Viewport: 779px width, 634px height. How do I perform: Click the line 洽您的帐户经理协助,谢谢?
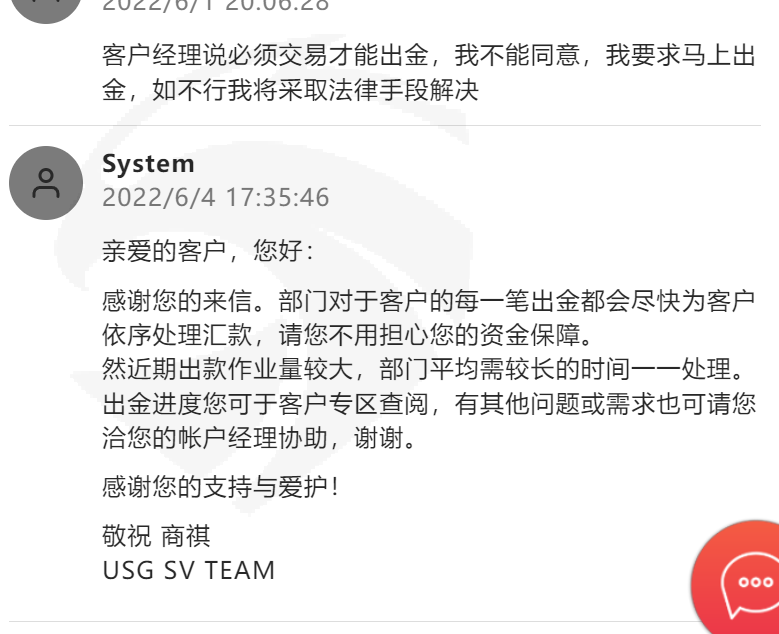click(x=259, y=438)
